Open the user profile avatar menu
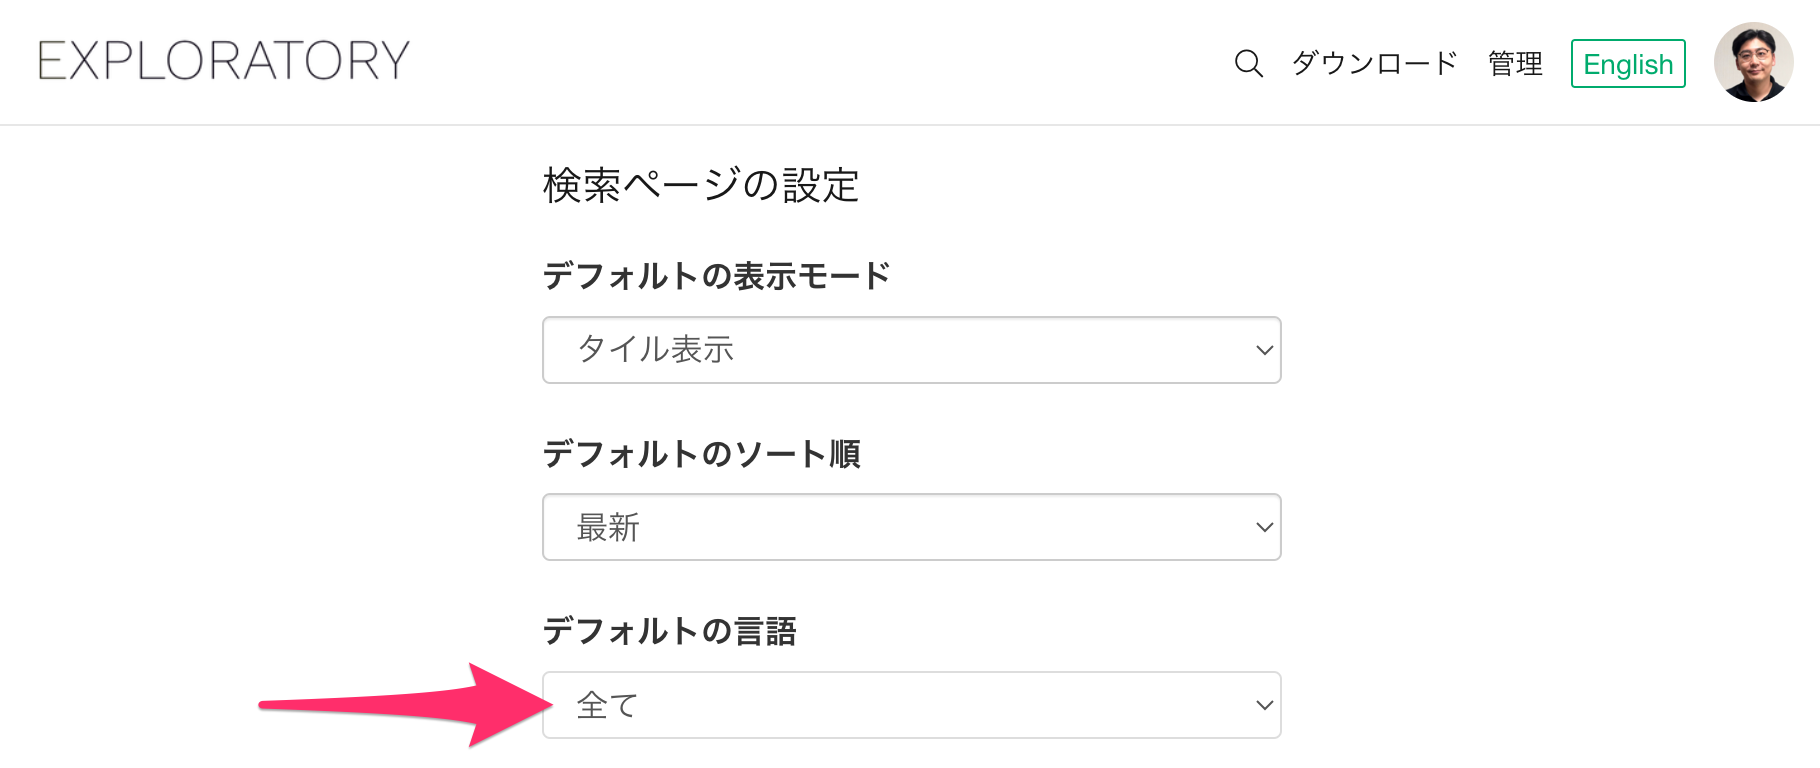 pos(1753,62)
